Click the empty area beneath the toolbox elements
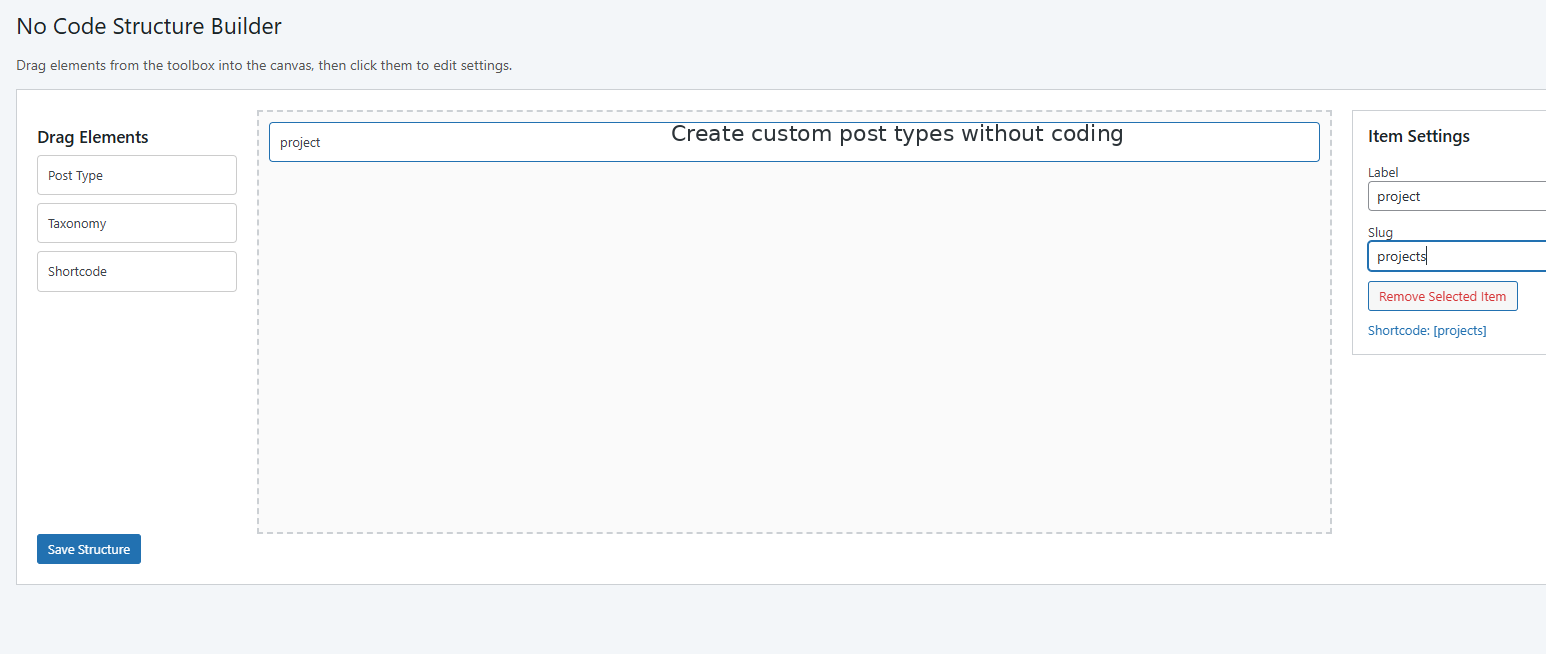The height and width of the screenshot is (654, 1546). click(x=136, y=400)
